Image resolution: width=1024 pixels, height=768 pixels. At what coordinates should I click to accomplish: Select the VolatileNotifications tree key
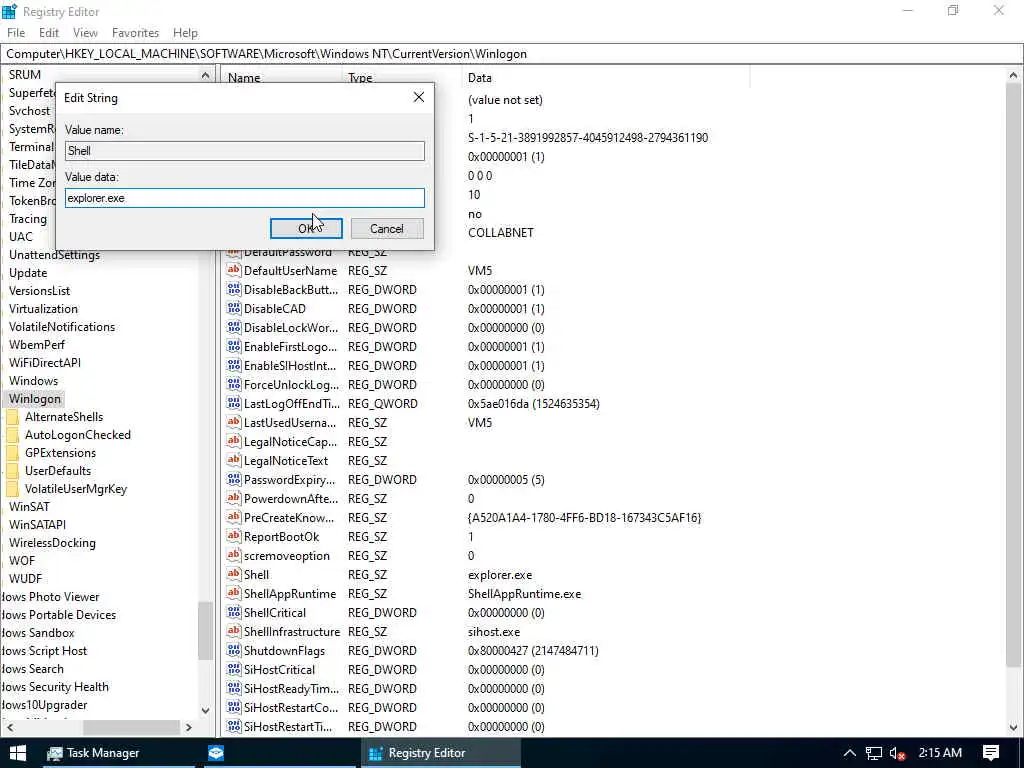[x=62, y=327]
